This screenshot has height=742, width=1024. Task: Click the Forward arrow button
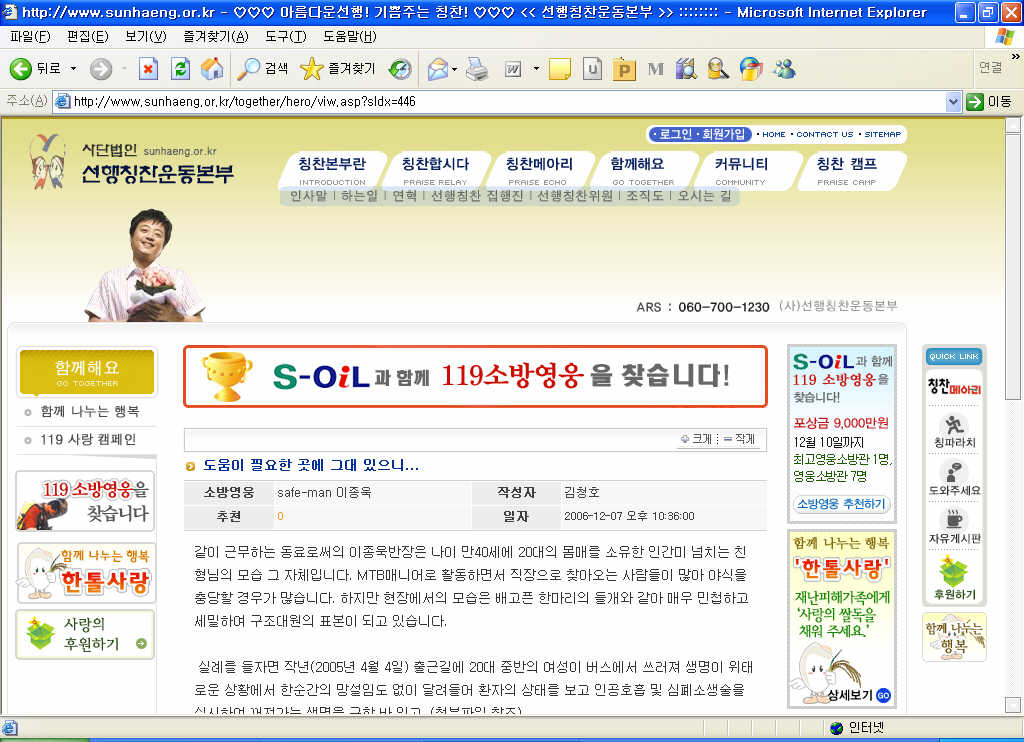[x=101, y=69]
